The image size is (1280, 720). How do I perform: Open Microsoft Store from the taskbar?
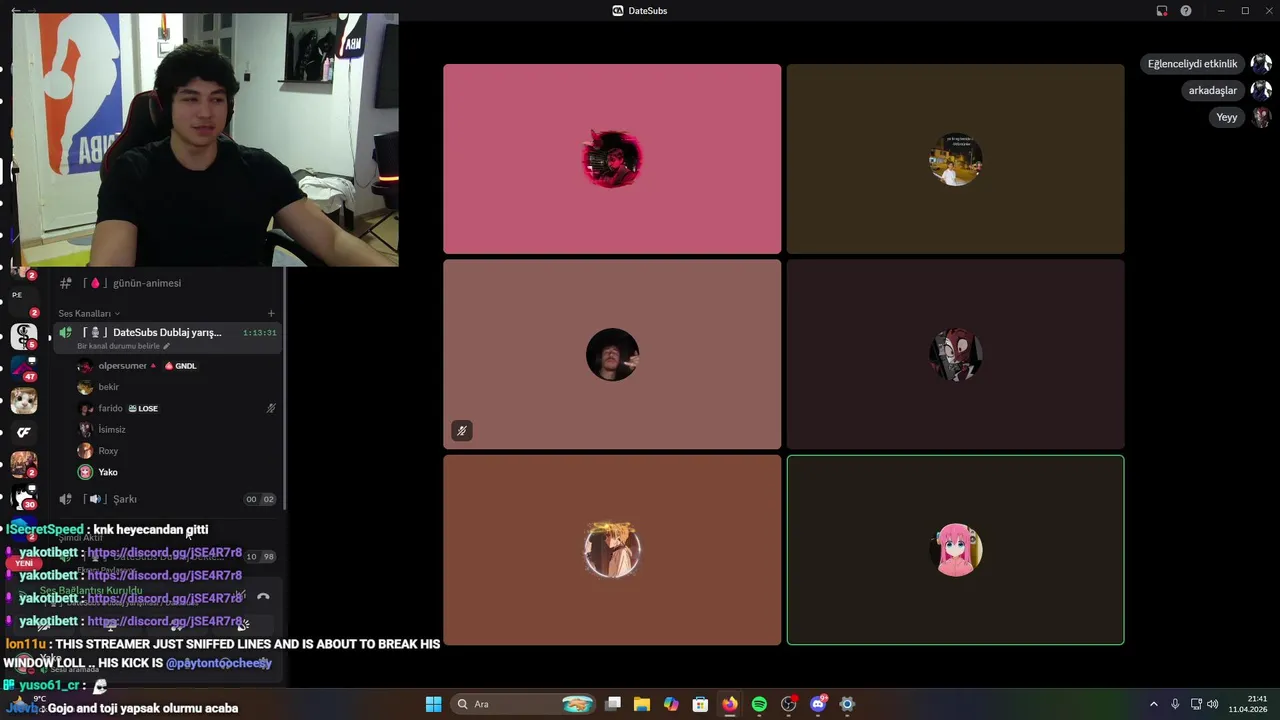(x=700, y=704)
